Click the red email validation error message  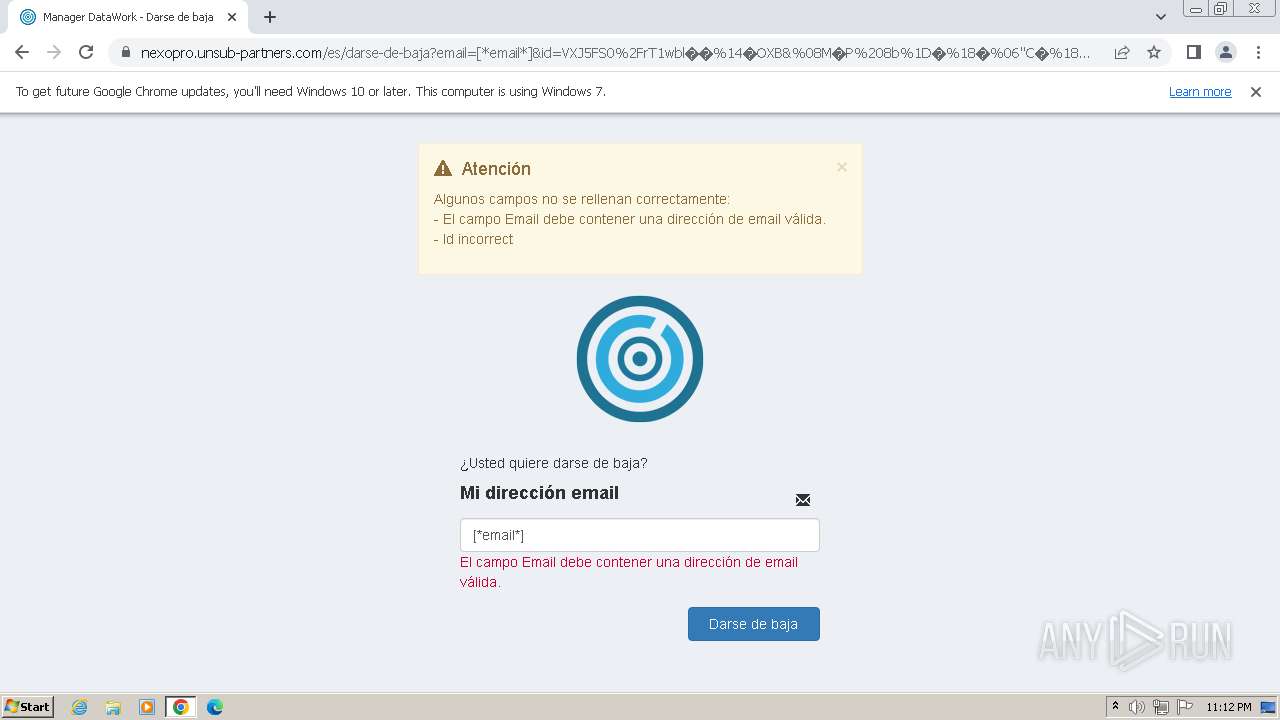(x=629, y=572)
